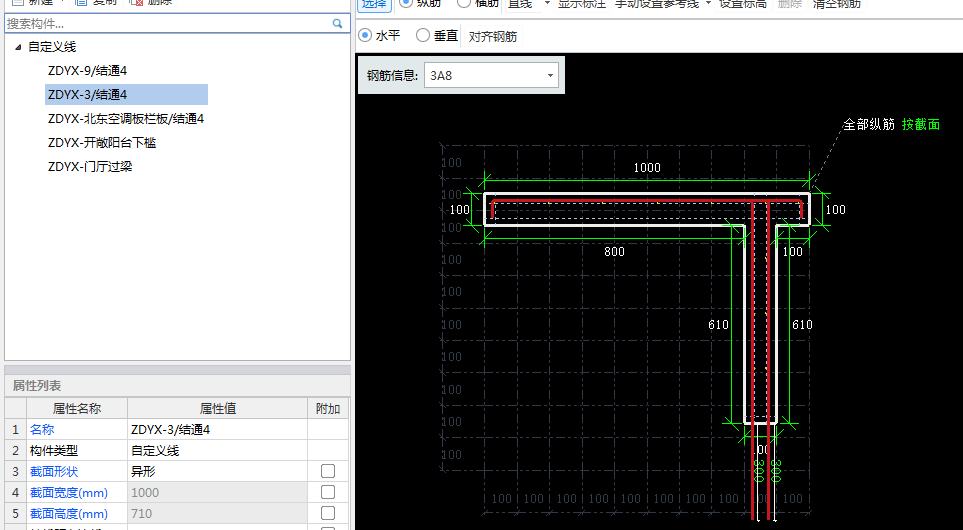963x530 pixels.
Task: Click the 710 height value cell
Action: click(217, 513)
